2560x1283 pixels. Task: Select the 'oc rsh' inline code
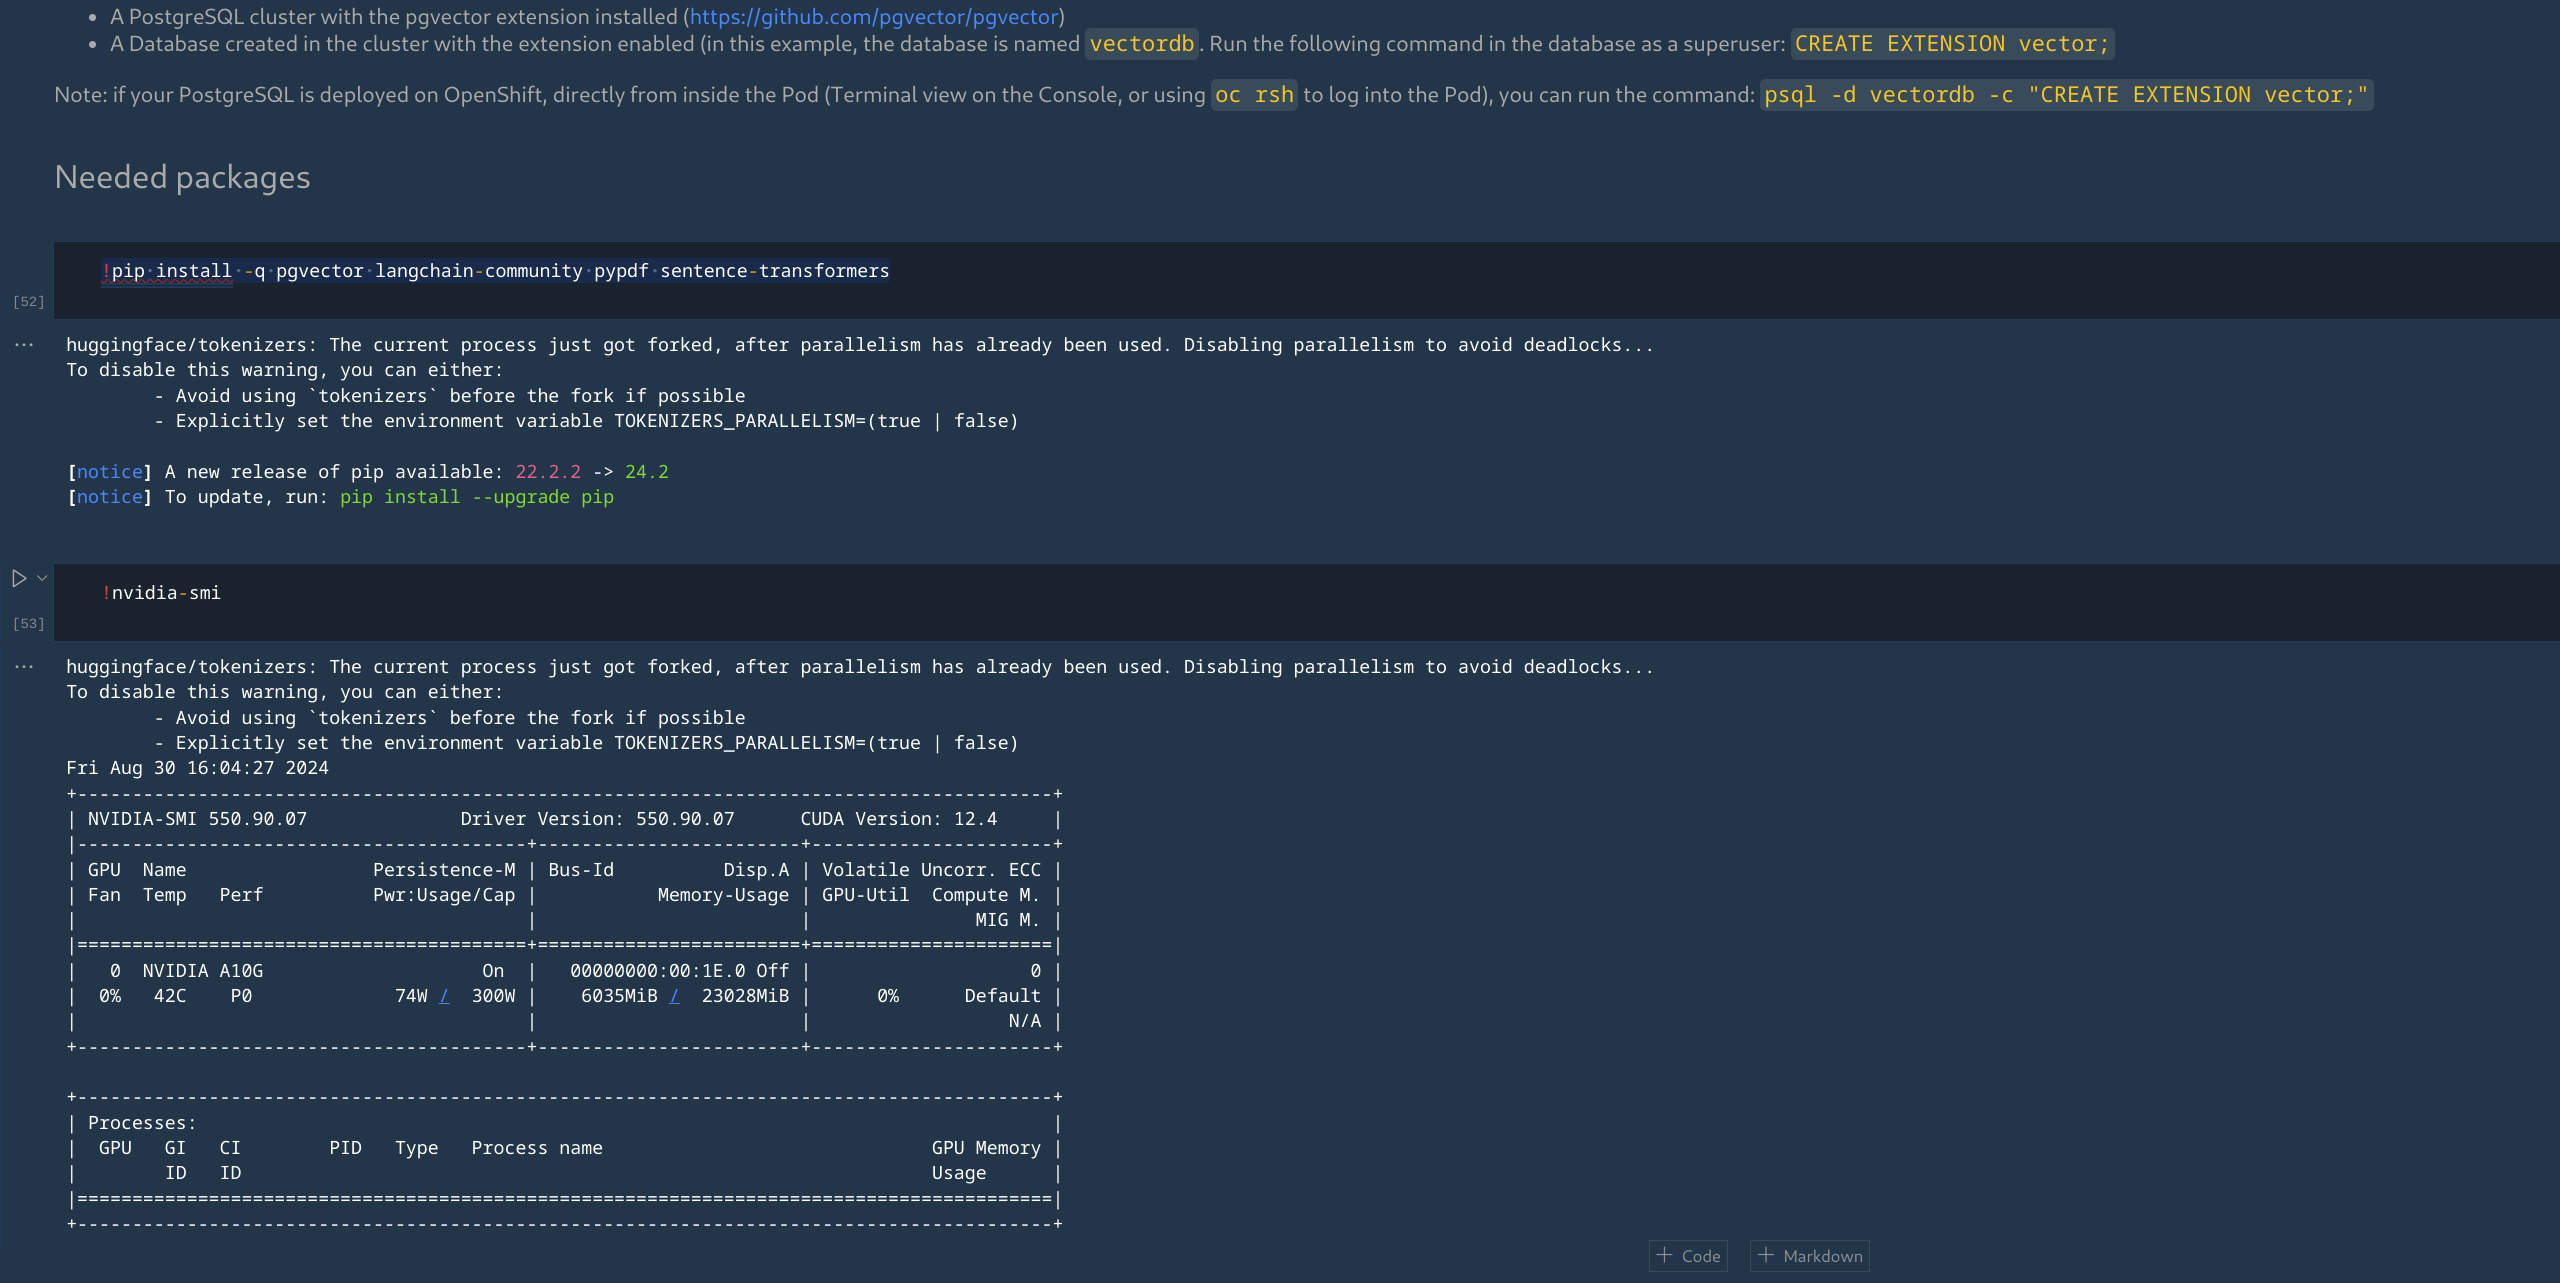point(1254,95)
